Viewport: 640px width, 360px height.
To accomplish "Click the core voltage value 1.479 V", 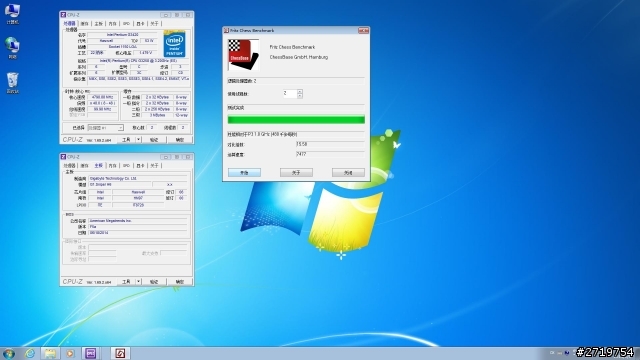I will (x=146, y=53).
